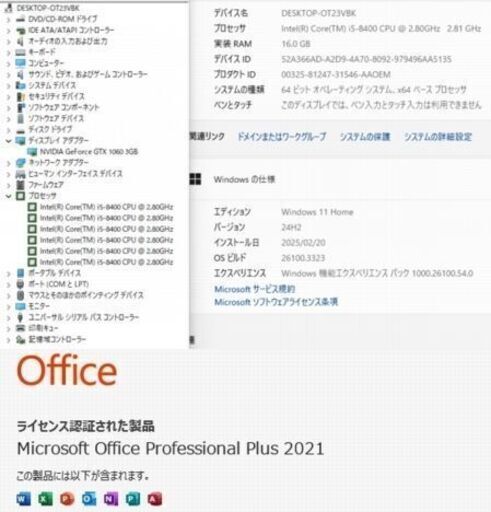Click the Access app icon

155,499
